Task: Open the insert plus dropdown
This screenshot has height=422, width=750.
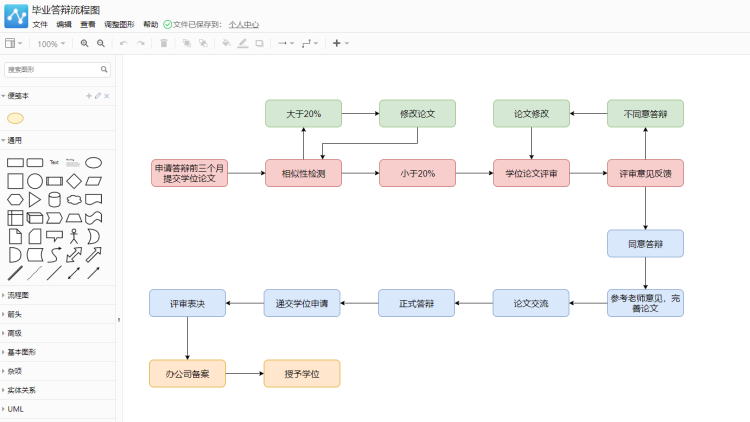Action: tap(341, 44)
